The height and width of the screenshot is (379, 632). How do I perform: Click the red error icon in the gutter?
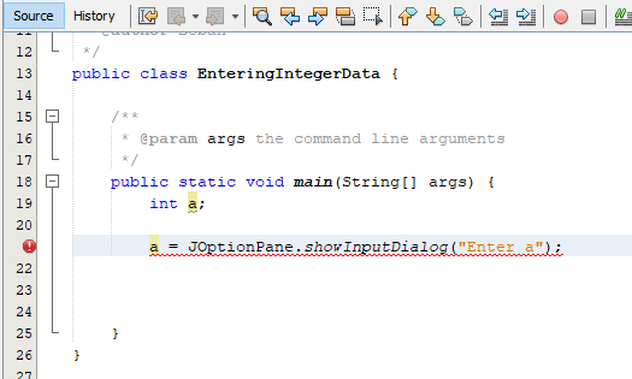coord(29,246)
